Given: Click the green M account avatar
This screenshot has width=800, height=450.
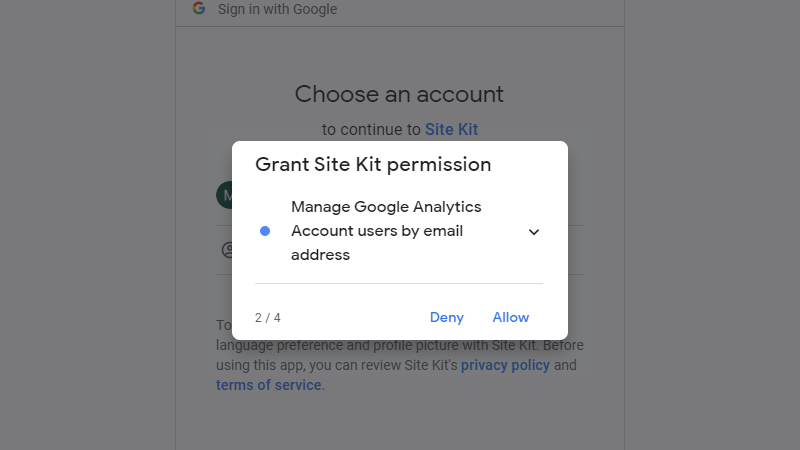Looking at the screenshot, I should pyautogui.click(x=224, y=195).
